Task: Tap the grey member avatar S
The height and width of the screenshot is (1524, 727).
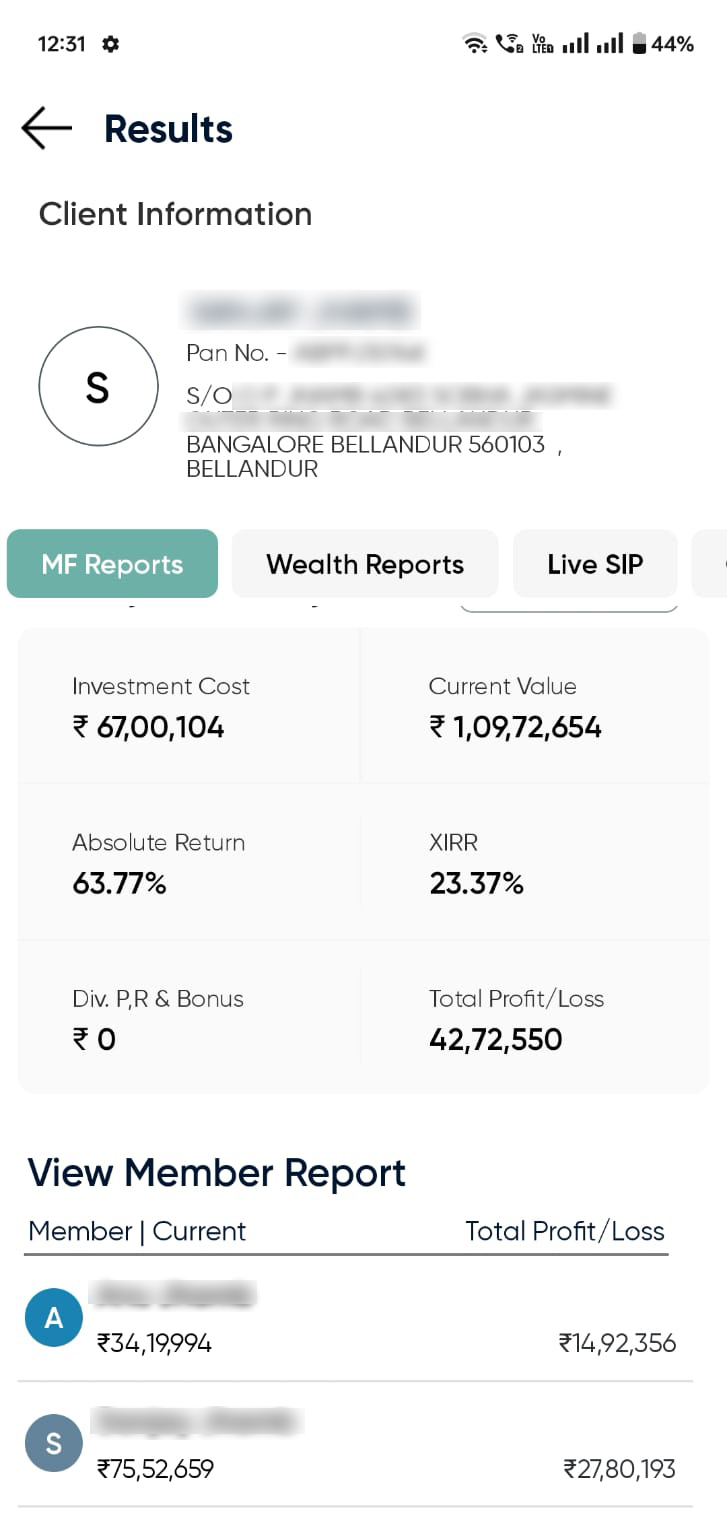Action: [53, 1443]
